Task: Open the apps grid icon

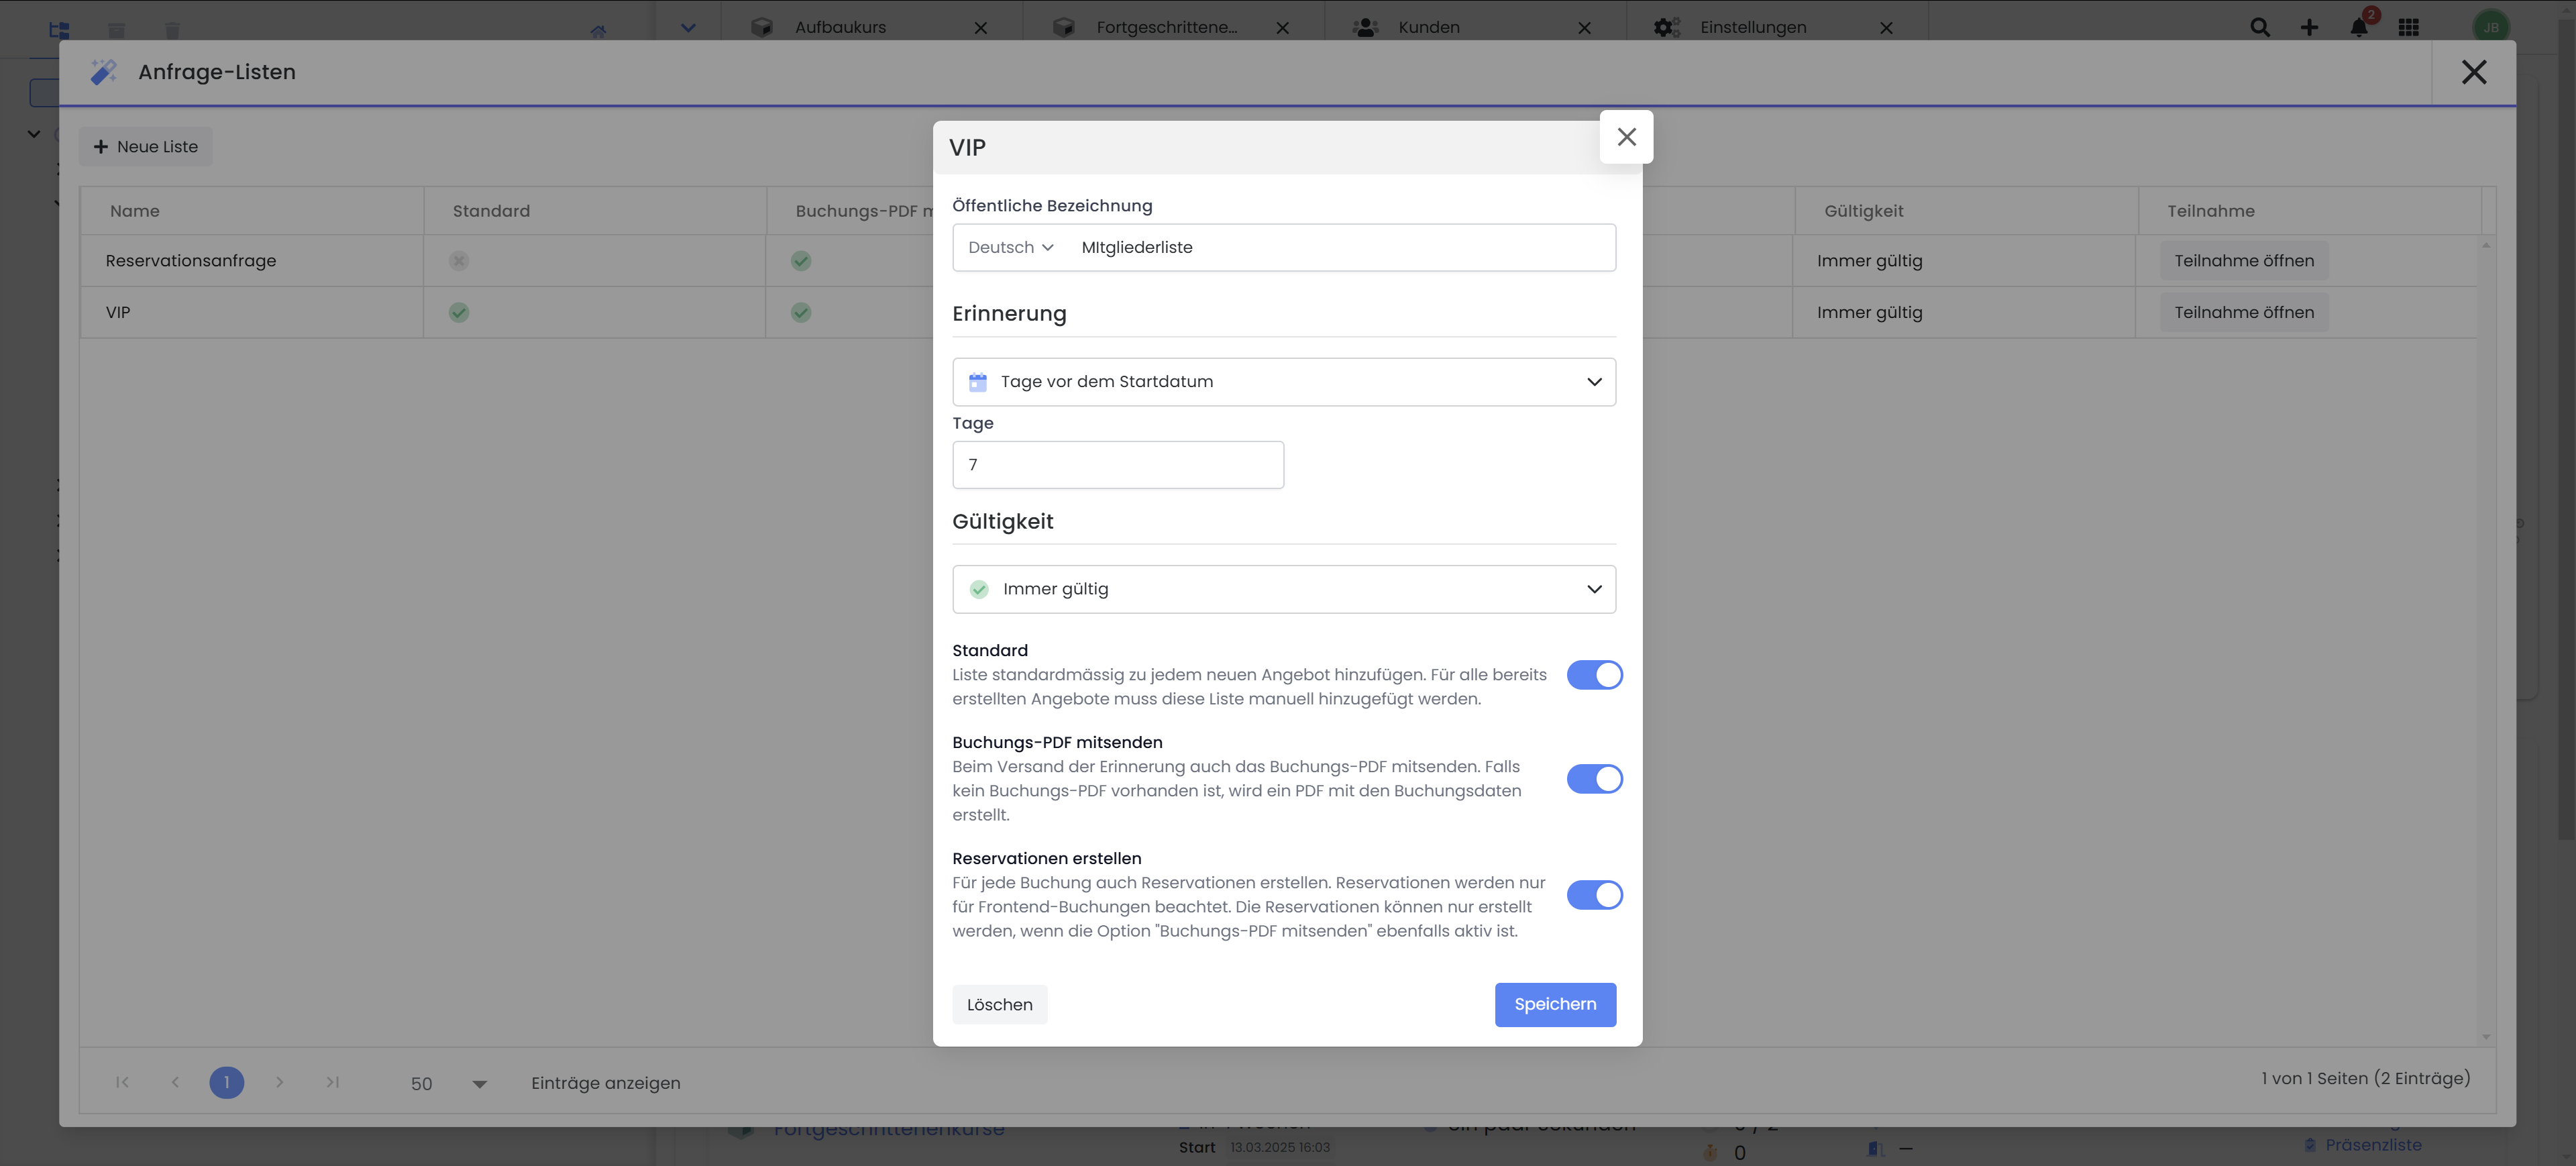Action: pos(2409,27)
